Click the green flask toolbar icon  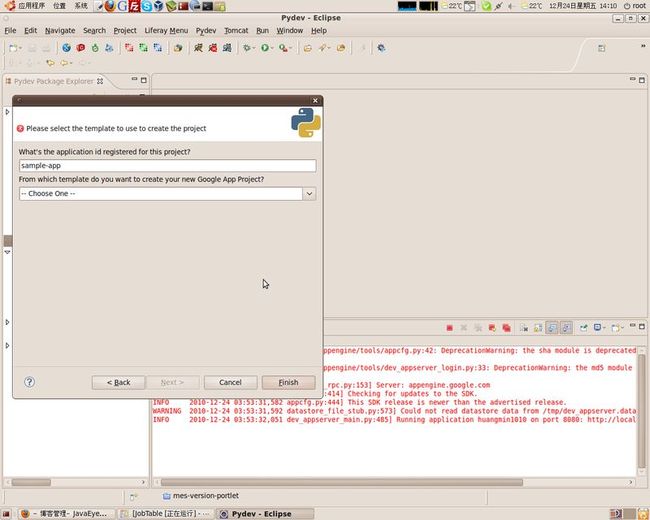tap(95, 48)
